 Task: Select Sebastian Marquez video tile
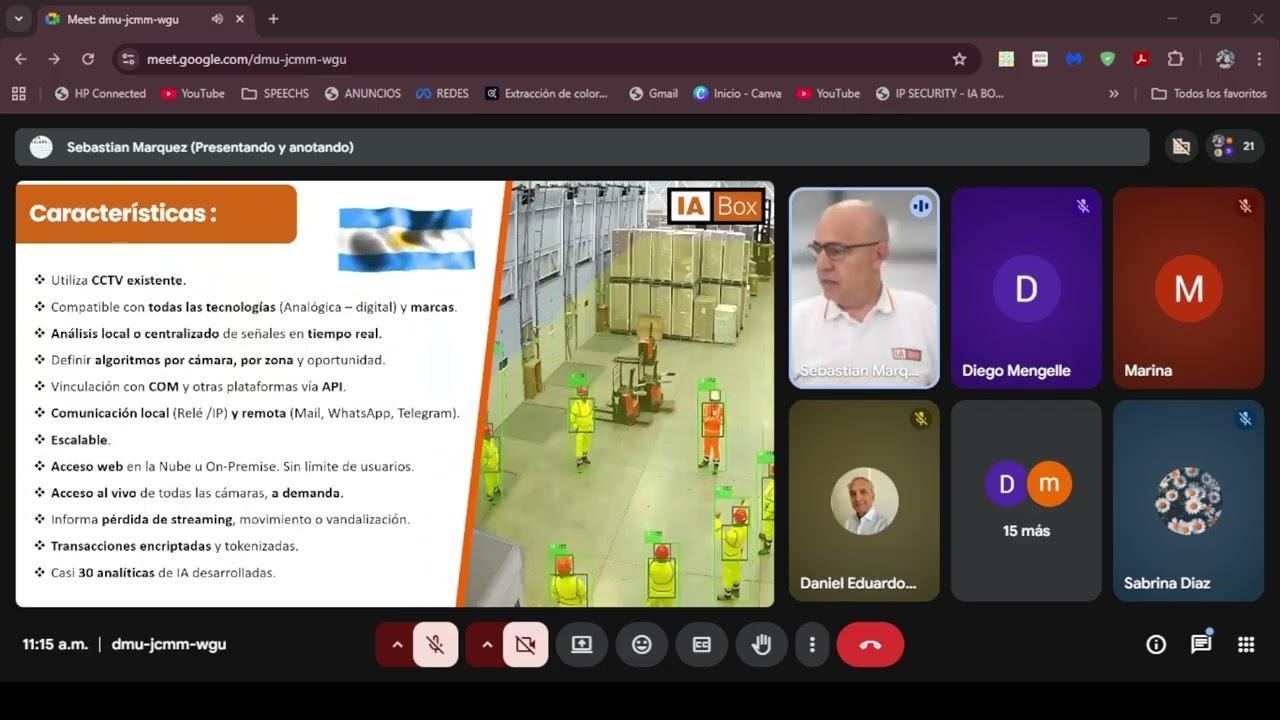tap(865, 288)
